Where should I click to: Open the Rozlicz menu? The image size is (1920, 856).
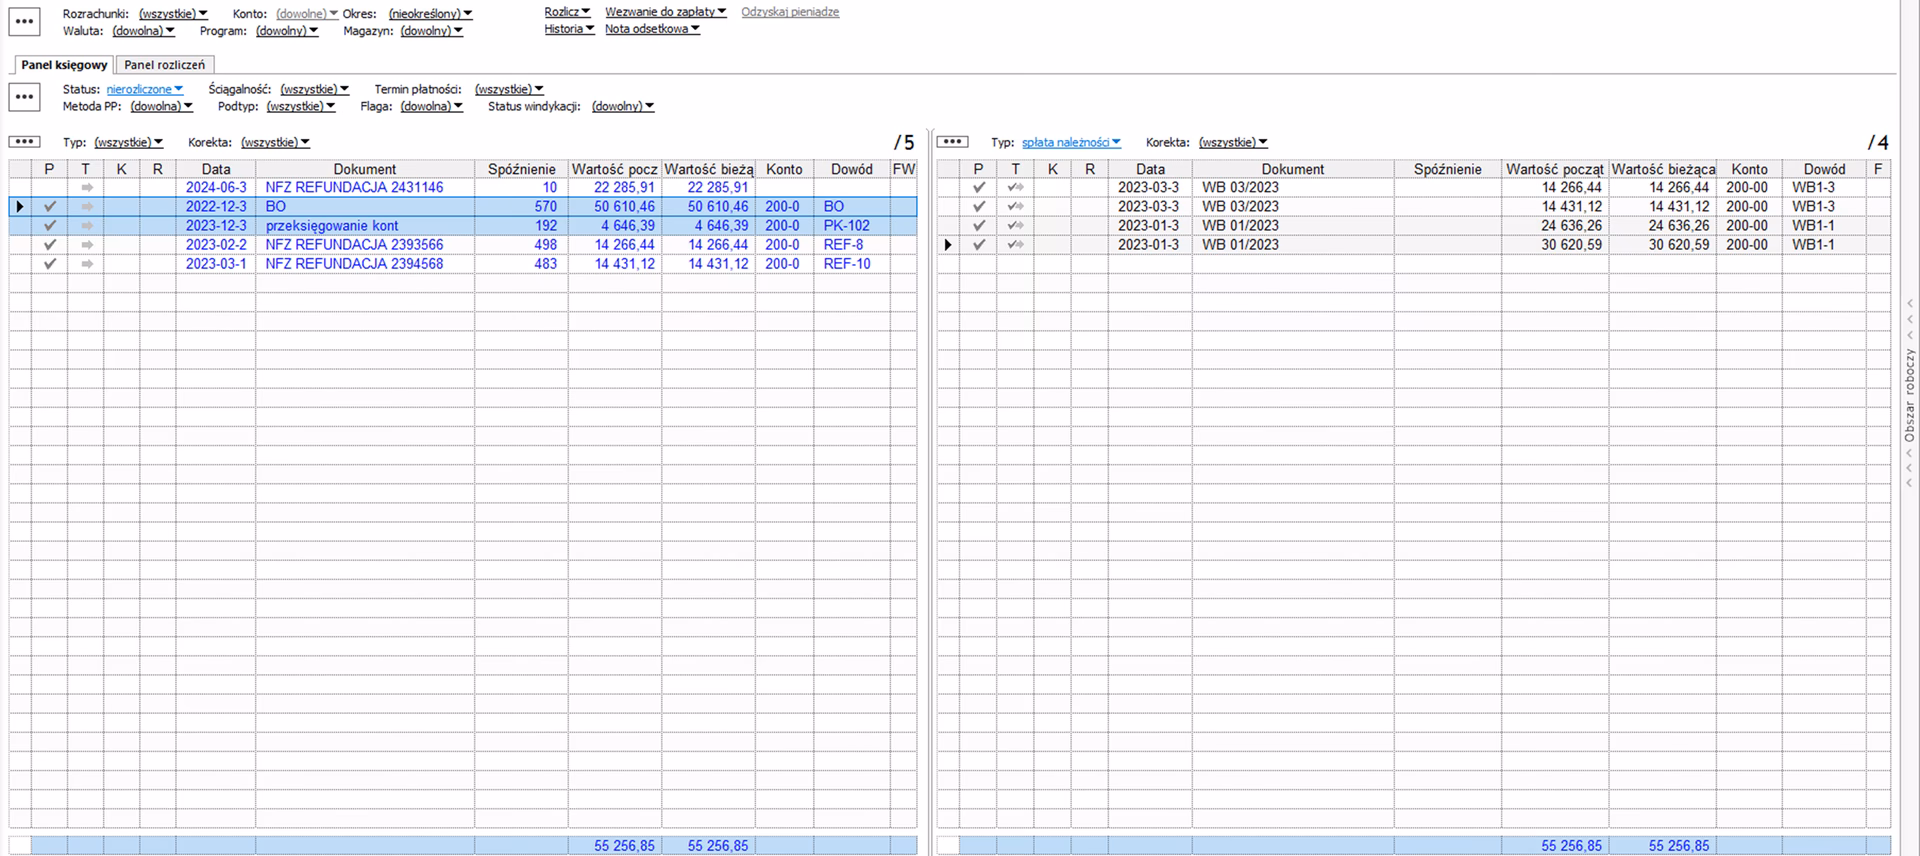click(x=567, y=12)
